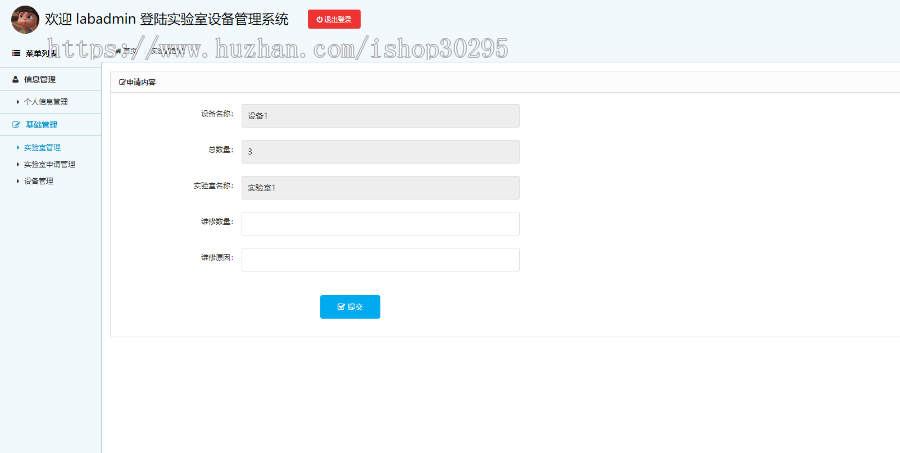Viewport: 900px width, 453px height.
Task: Click the 设备名称: field label
Action: pyautogui.click(x=217, y=114)
